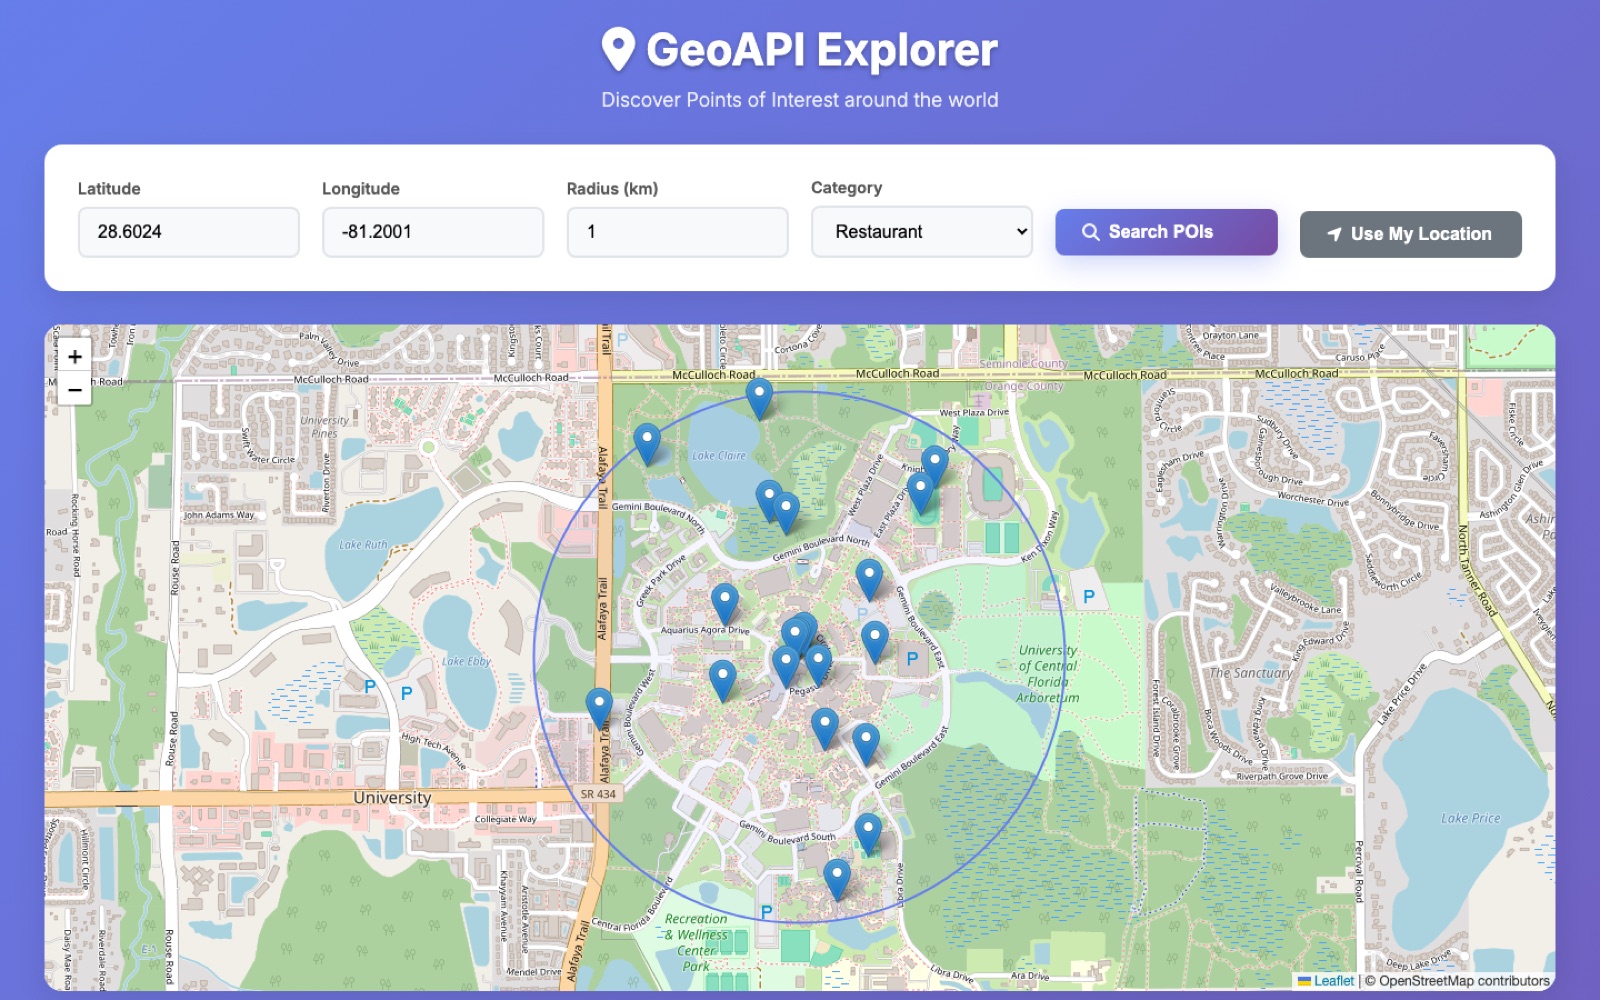
Task: Focus the Latitude input field
Action: [189, 232]
